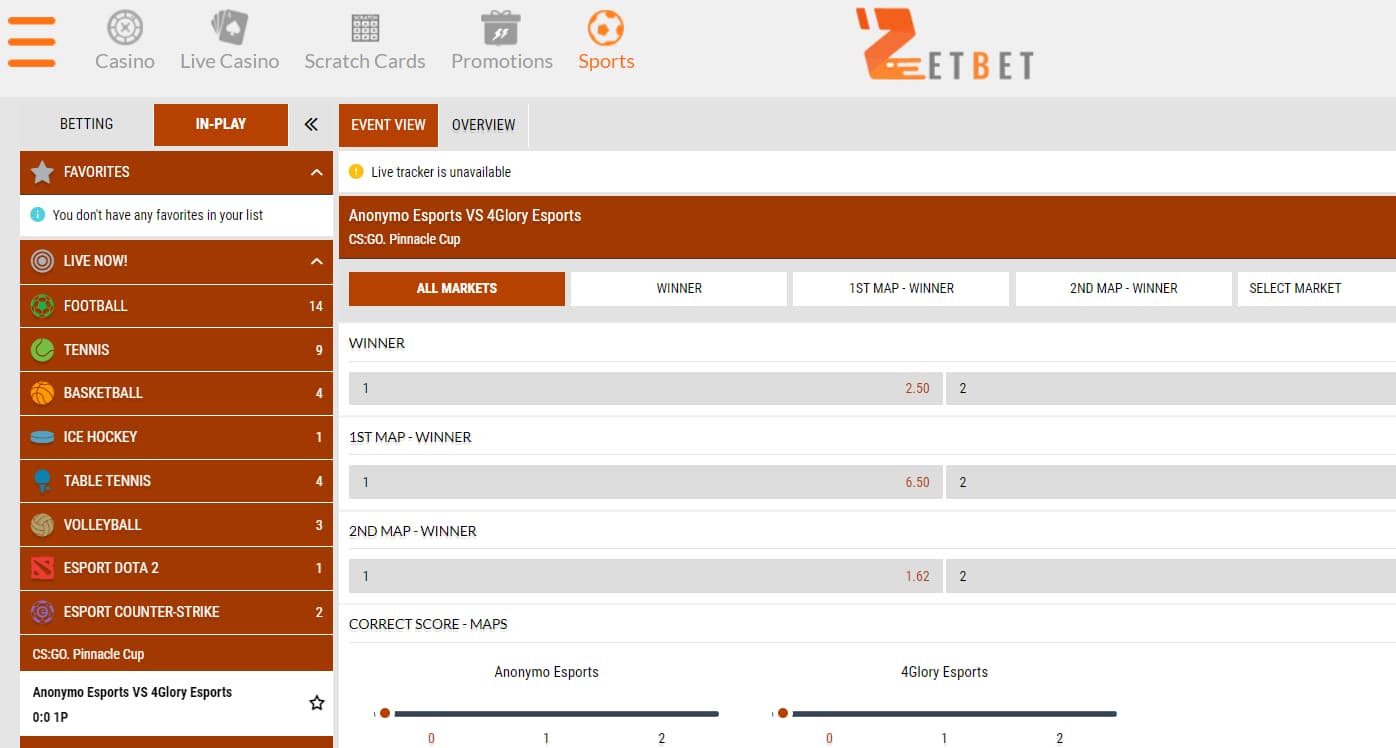Add Anonymo vs 4Glory match to favorites
The image size is (1396, 748).
[x=317, y=703]
